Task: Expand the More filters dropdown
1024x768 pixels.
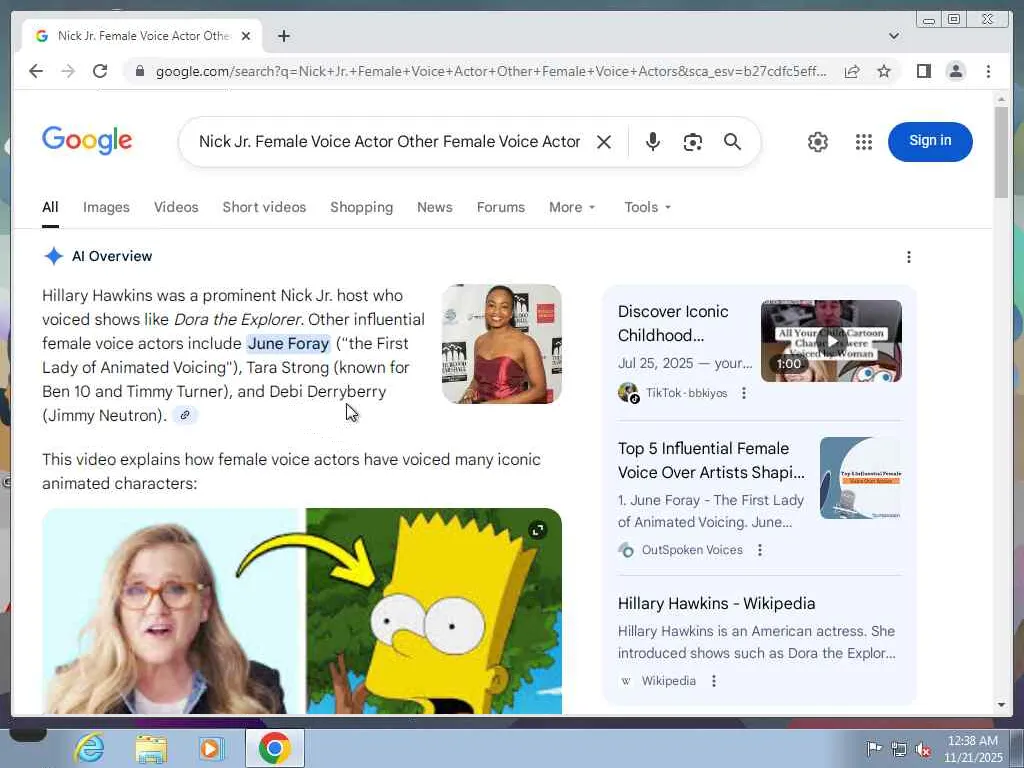Action: [x=572, y=207]
